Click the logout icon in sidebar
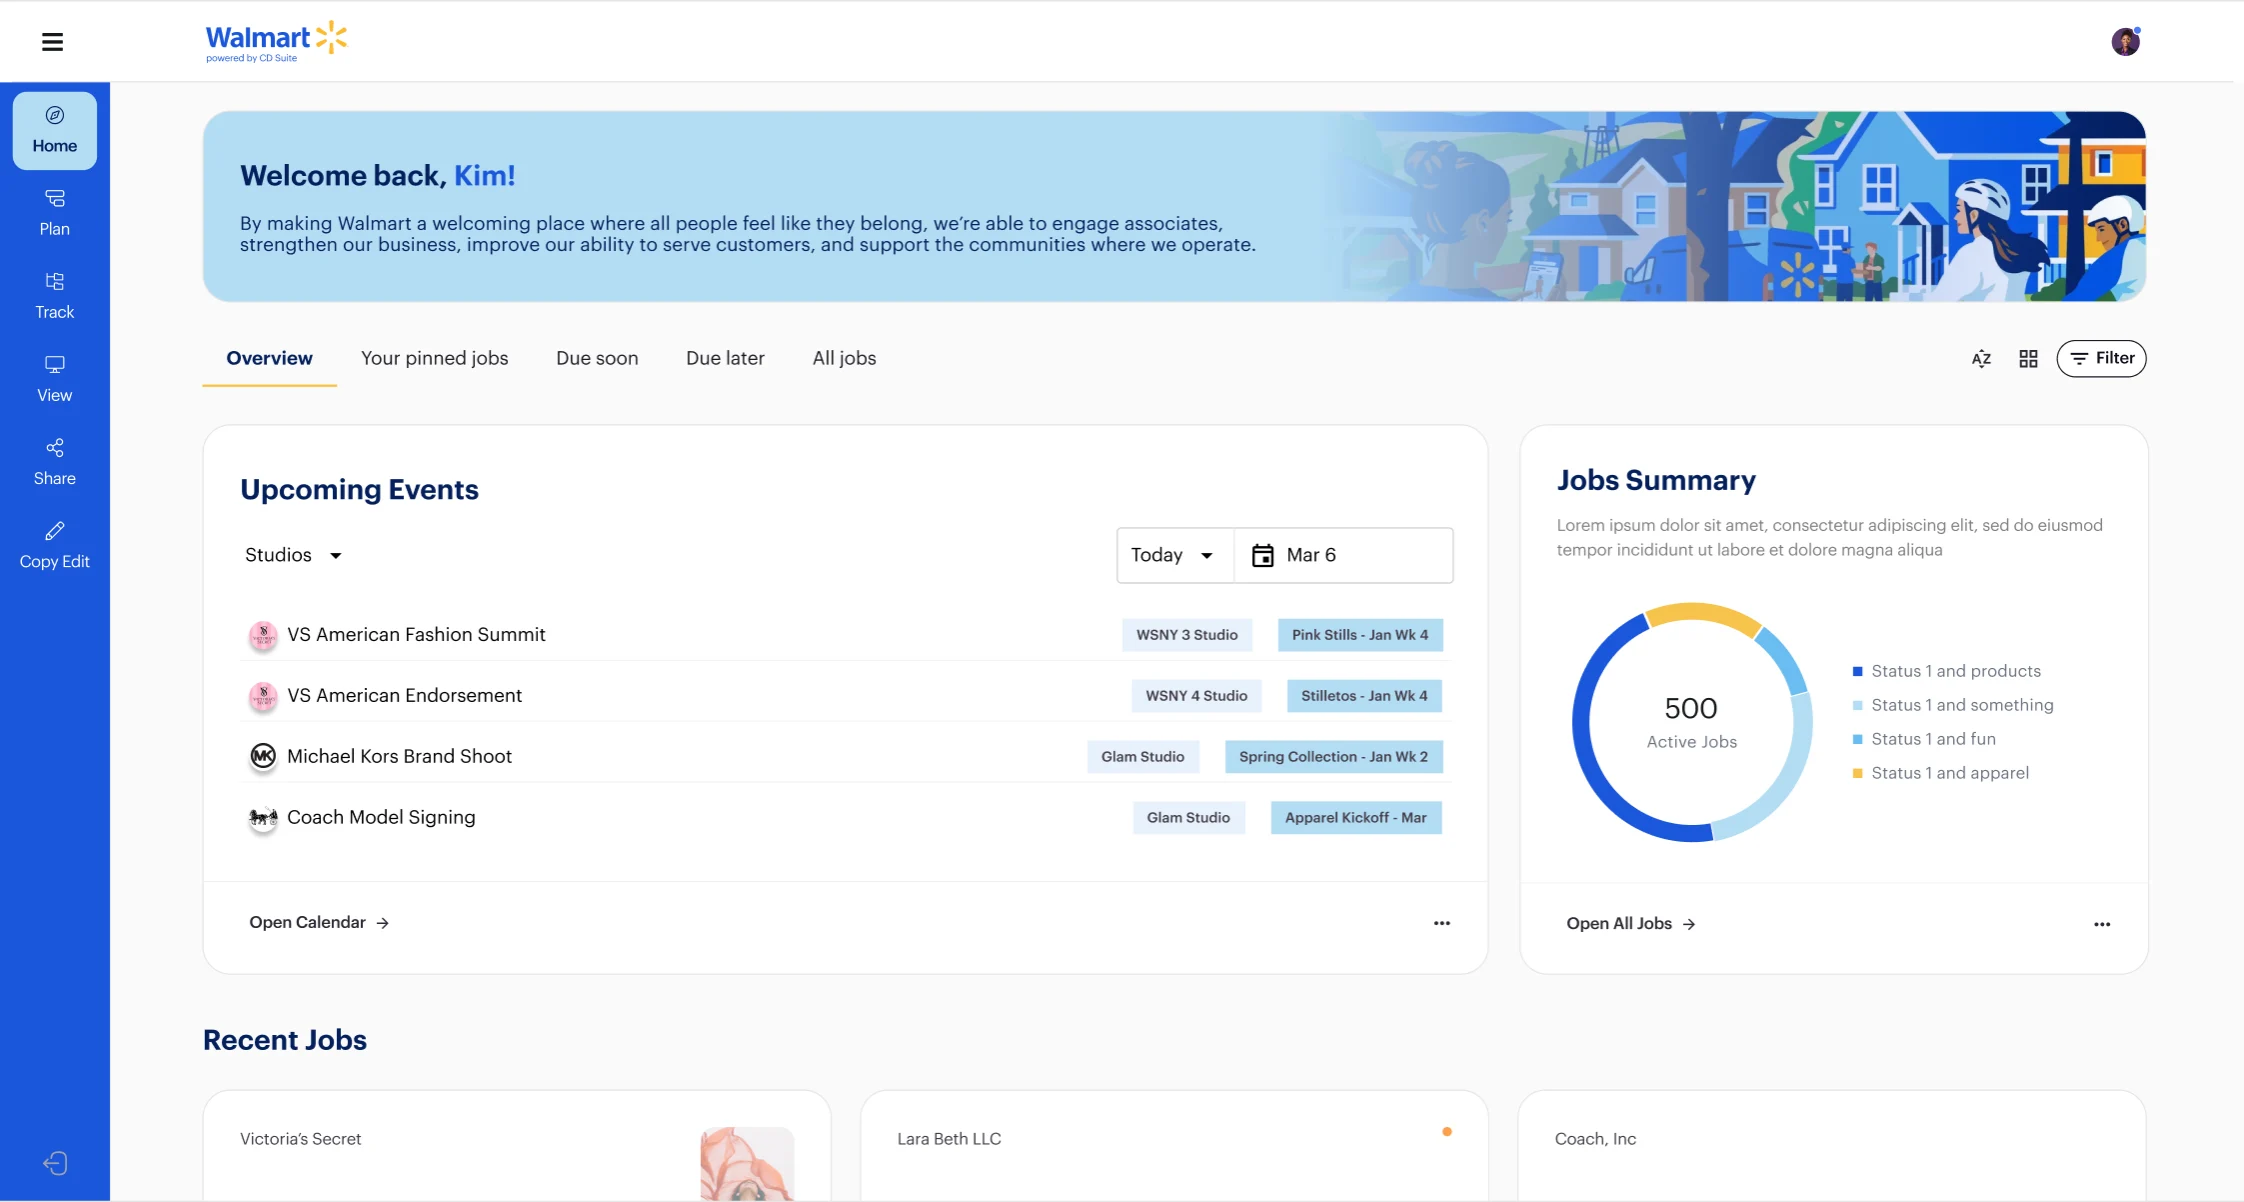Viewport: 2244px width, 1202px height. 55,1163
